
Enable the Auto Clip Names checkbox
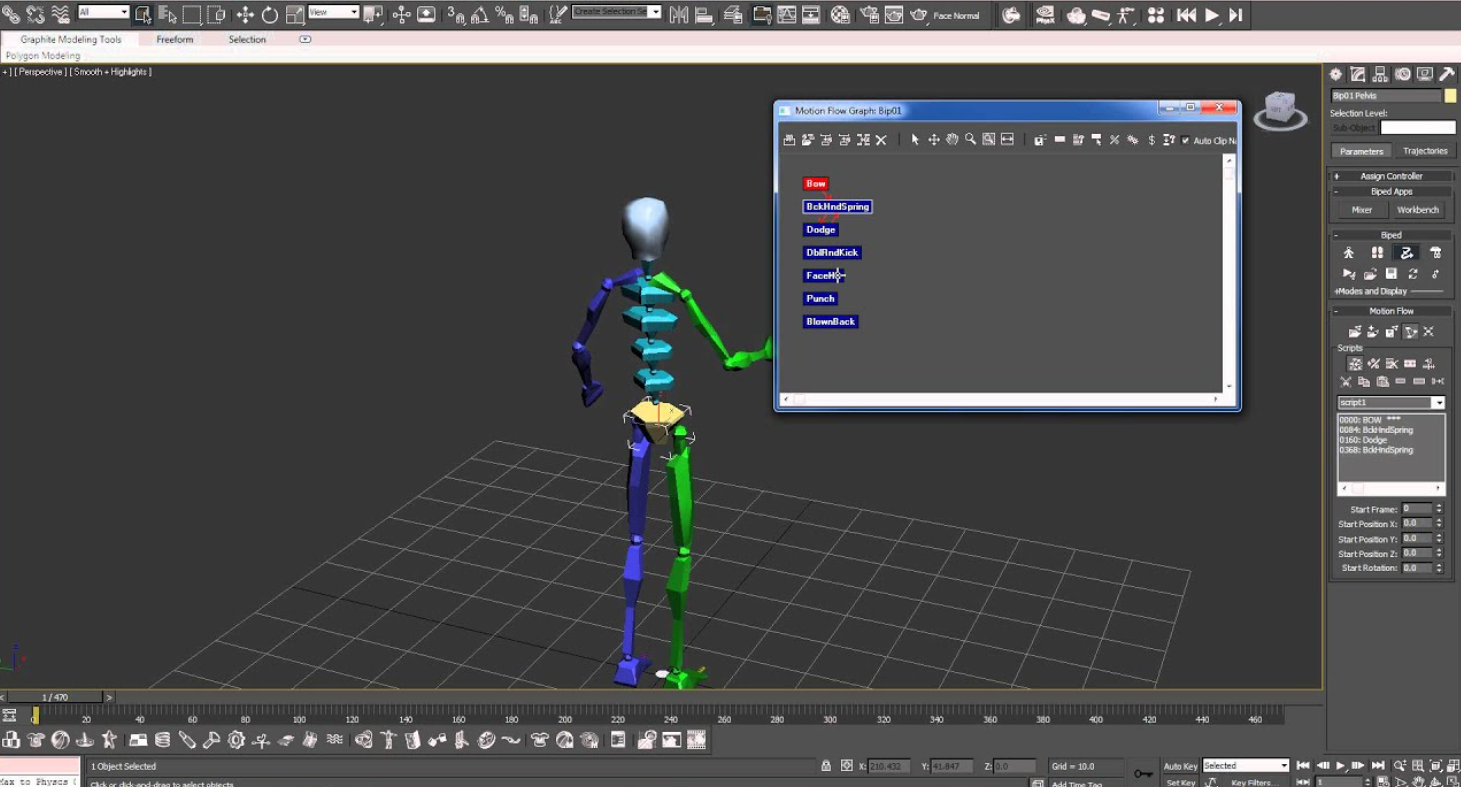(x=1184, y=140)
